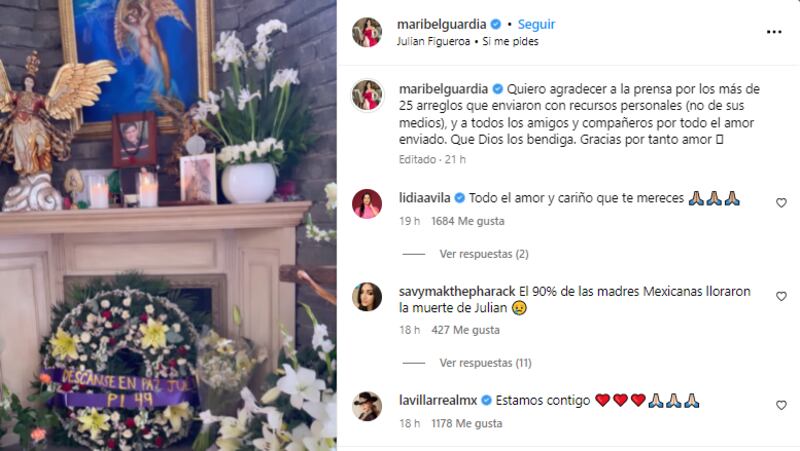Screen dimensions: 800x451
Task: Click the post video of the floral altar
Action: click(x=168, y=226)
